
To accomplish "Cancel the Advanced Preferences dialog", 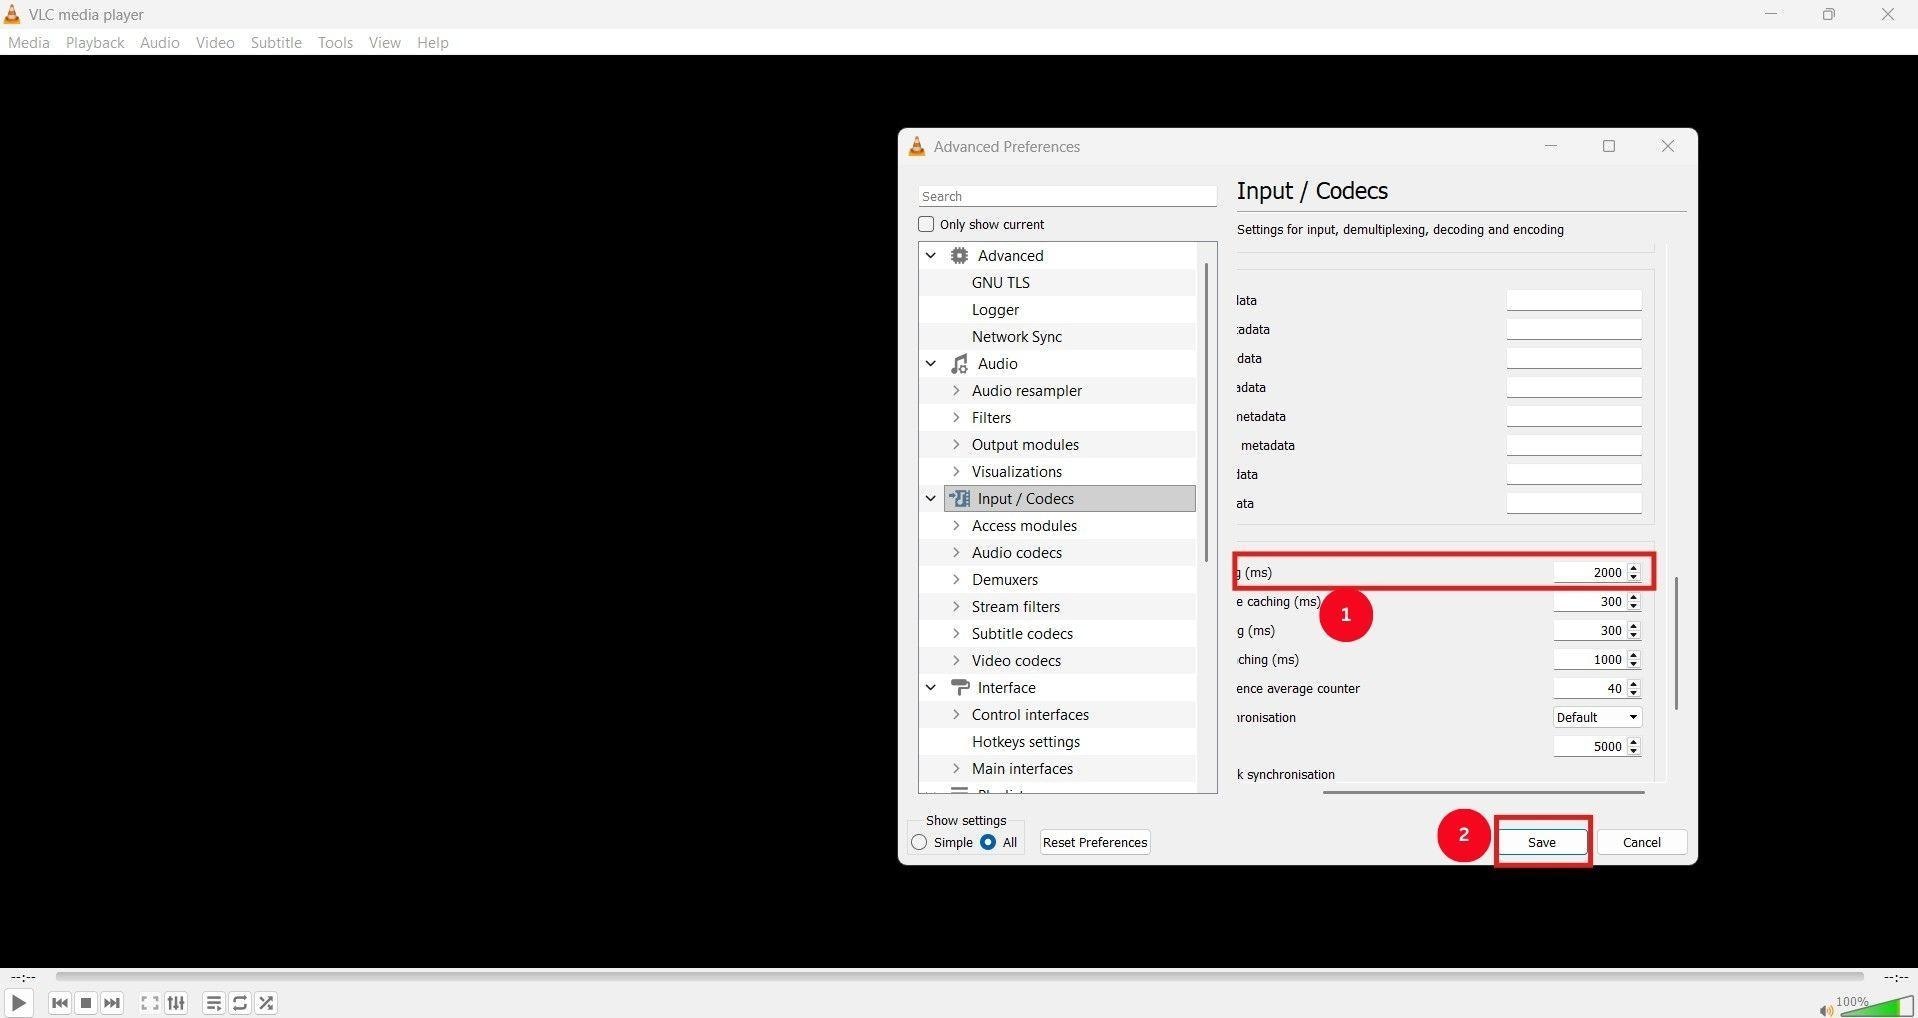I will point(1642,843).
